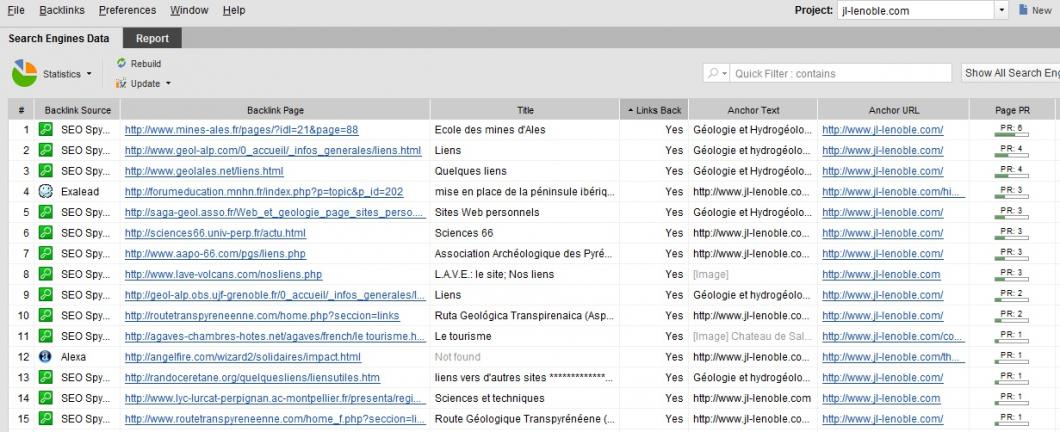Click SEO SpyGlass source icon in row 10
Screen dimensions: 1060x432
[x=45, y=315]
